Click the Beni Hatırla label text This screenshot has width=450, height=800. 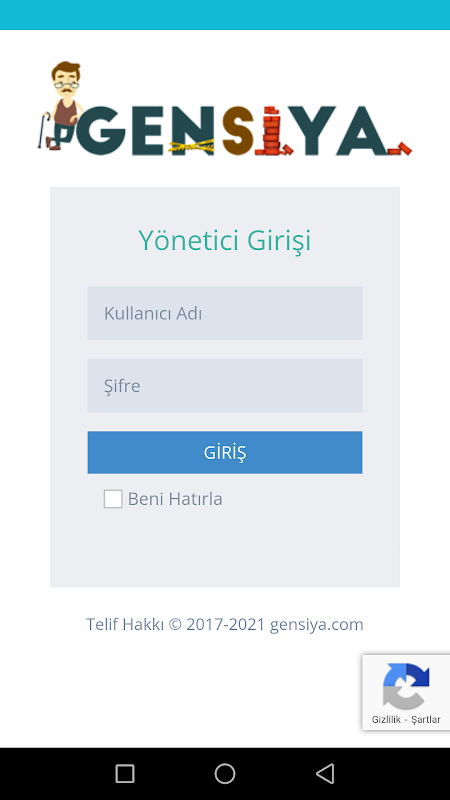click(175, 499)
